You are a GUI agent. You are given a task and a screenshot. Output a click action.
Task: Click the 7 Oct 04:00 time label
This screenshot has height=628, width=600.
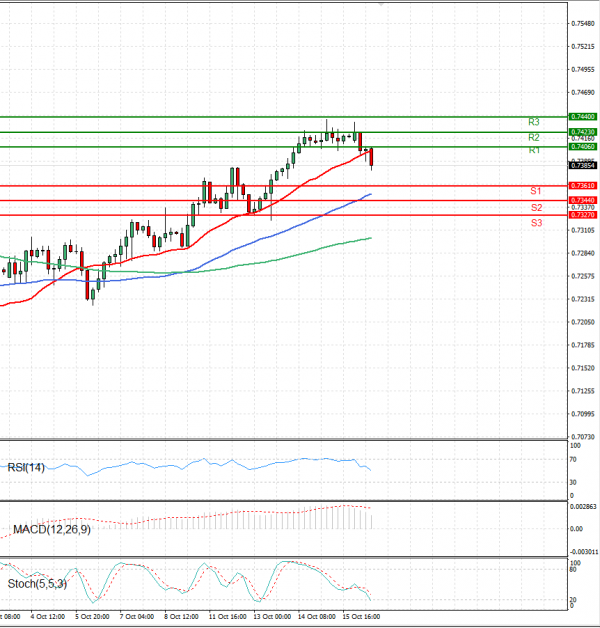[x=137, y=617]
